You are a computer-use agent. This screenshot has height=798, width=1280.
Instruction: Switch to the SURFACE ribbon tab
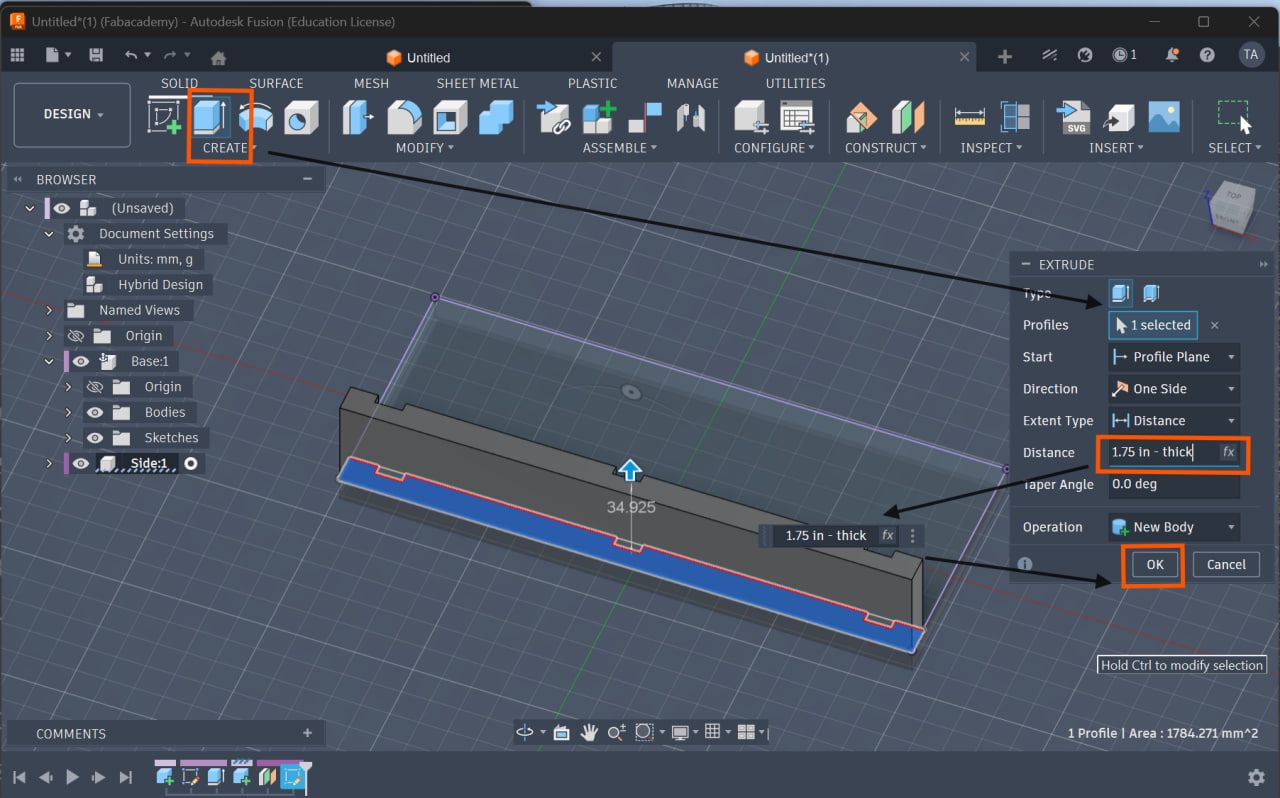(276, 83)
